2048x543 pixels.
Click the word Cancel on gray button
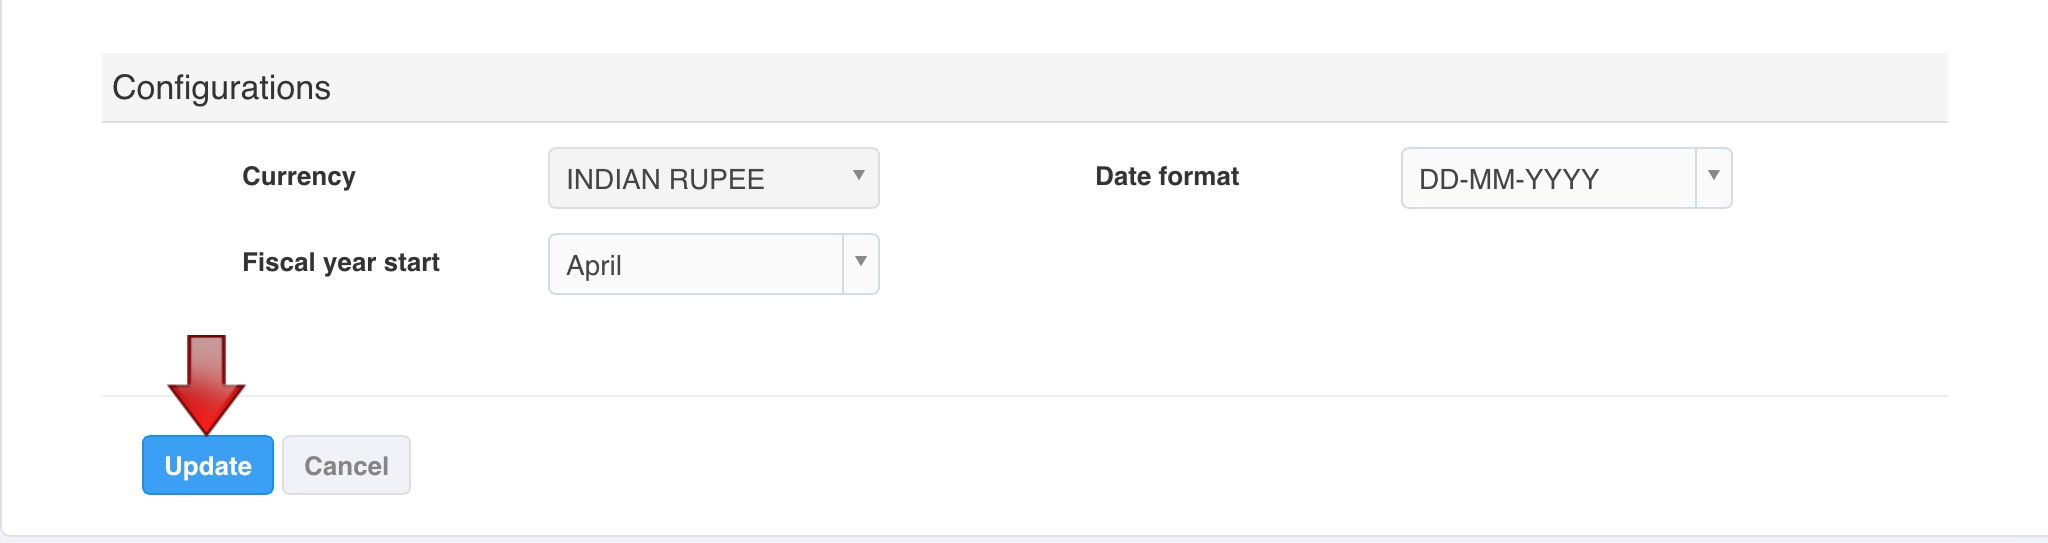(x=346, y=466)
